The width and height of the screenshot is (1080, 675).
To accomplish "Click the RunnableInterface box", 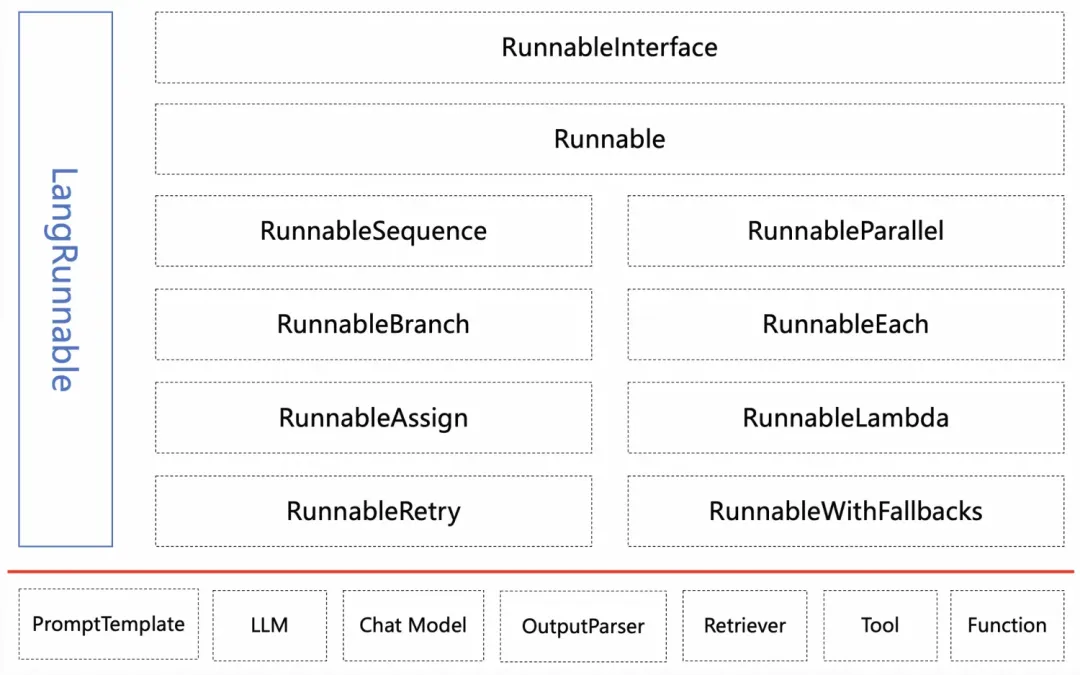I will tap(609, 47).
